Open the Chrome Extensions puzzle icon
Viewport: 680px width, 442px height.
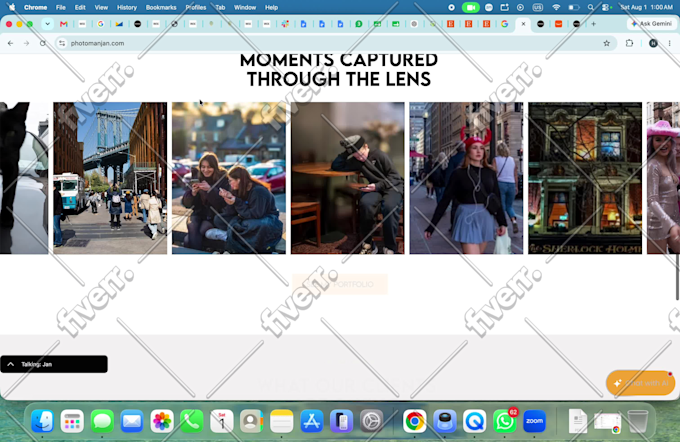click(x=629, y=43)
